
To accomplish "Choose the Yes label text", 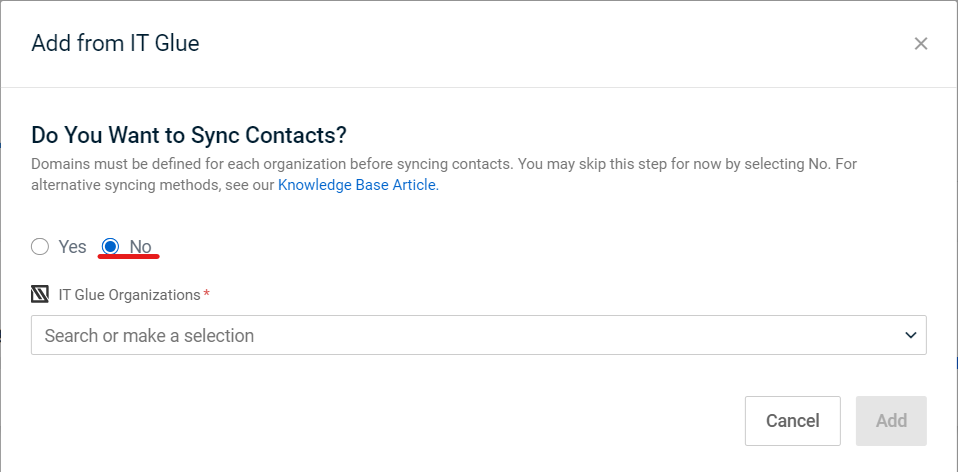I will (73, 247).
